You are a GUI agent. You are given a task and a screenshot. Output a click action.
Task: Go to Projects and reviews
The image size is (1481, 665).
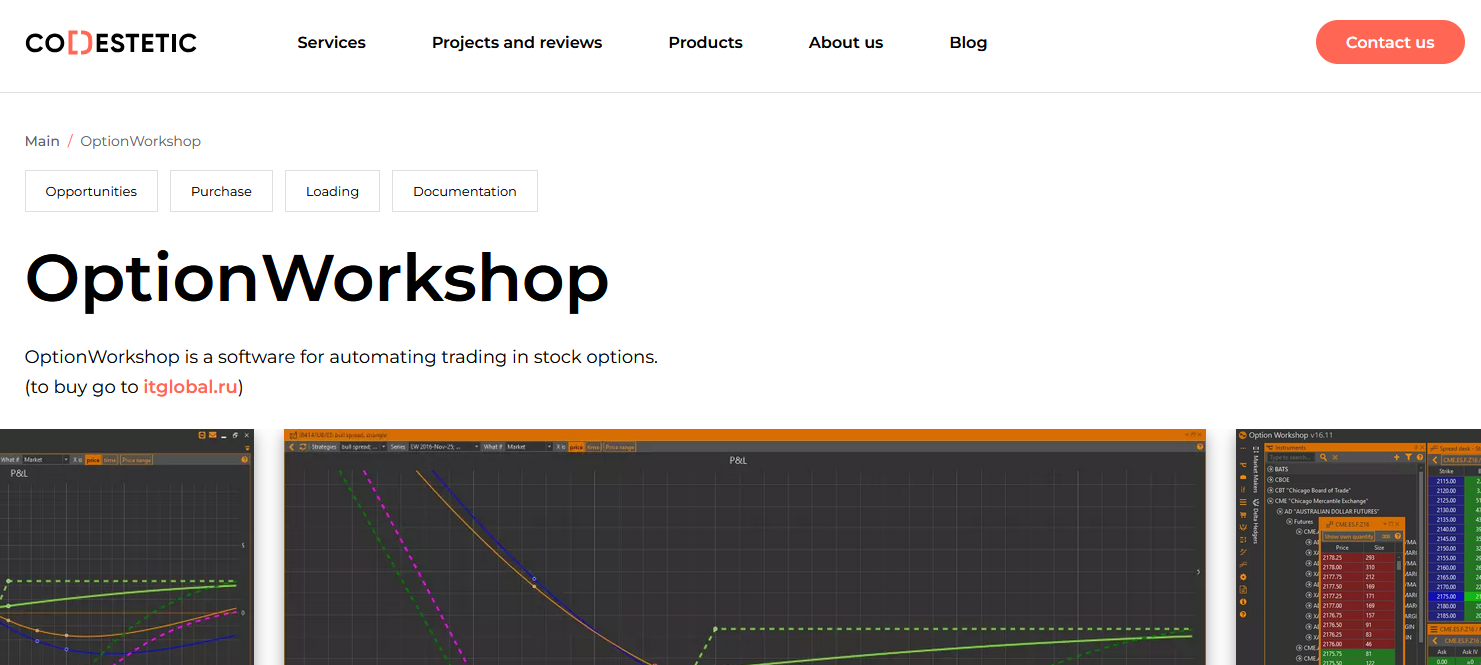[517, 42]
